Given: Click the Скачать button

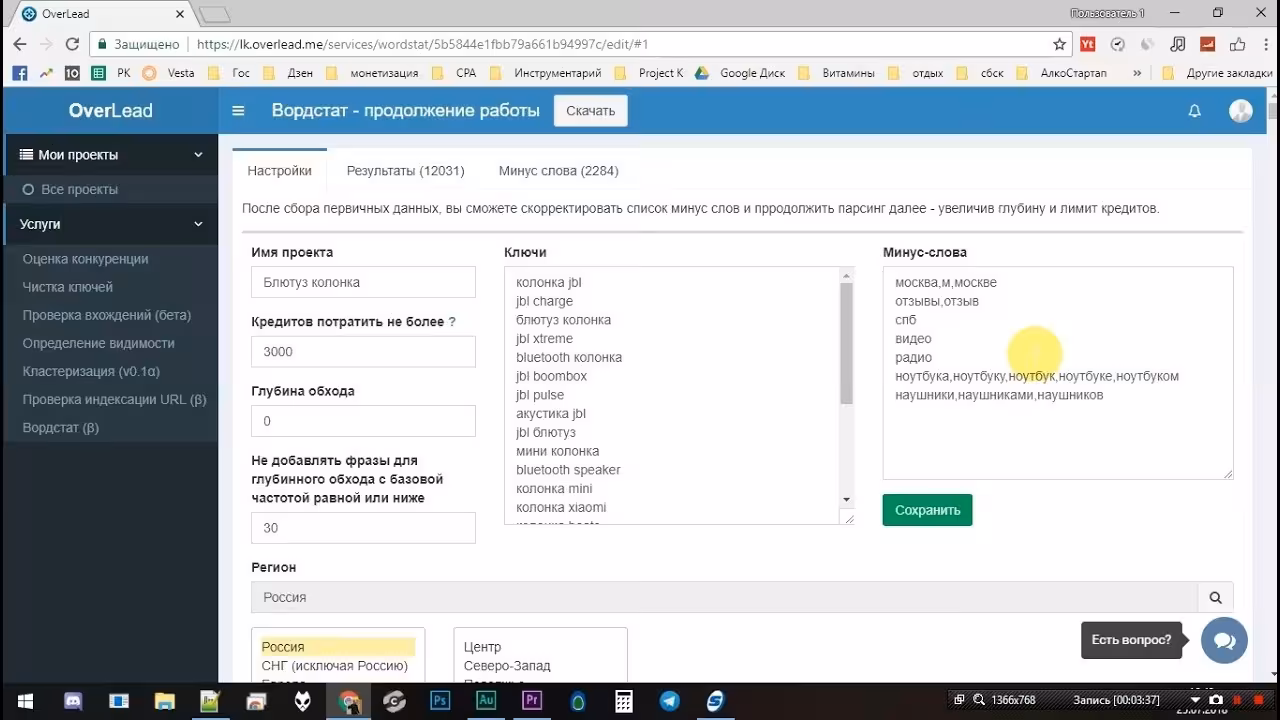Looking at the screenshot, I should [590, 111].
